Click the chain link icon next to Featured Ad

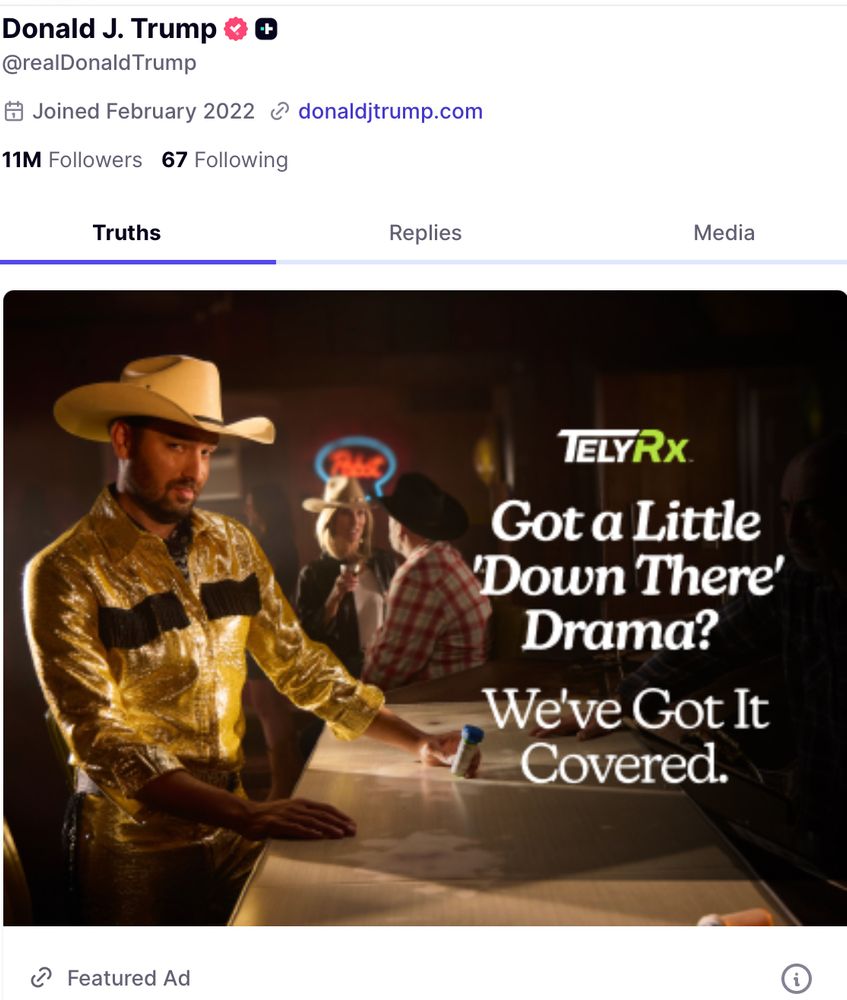[x=42, y=978]
